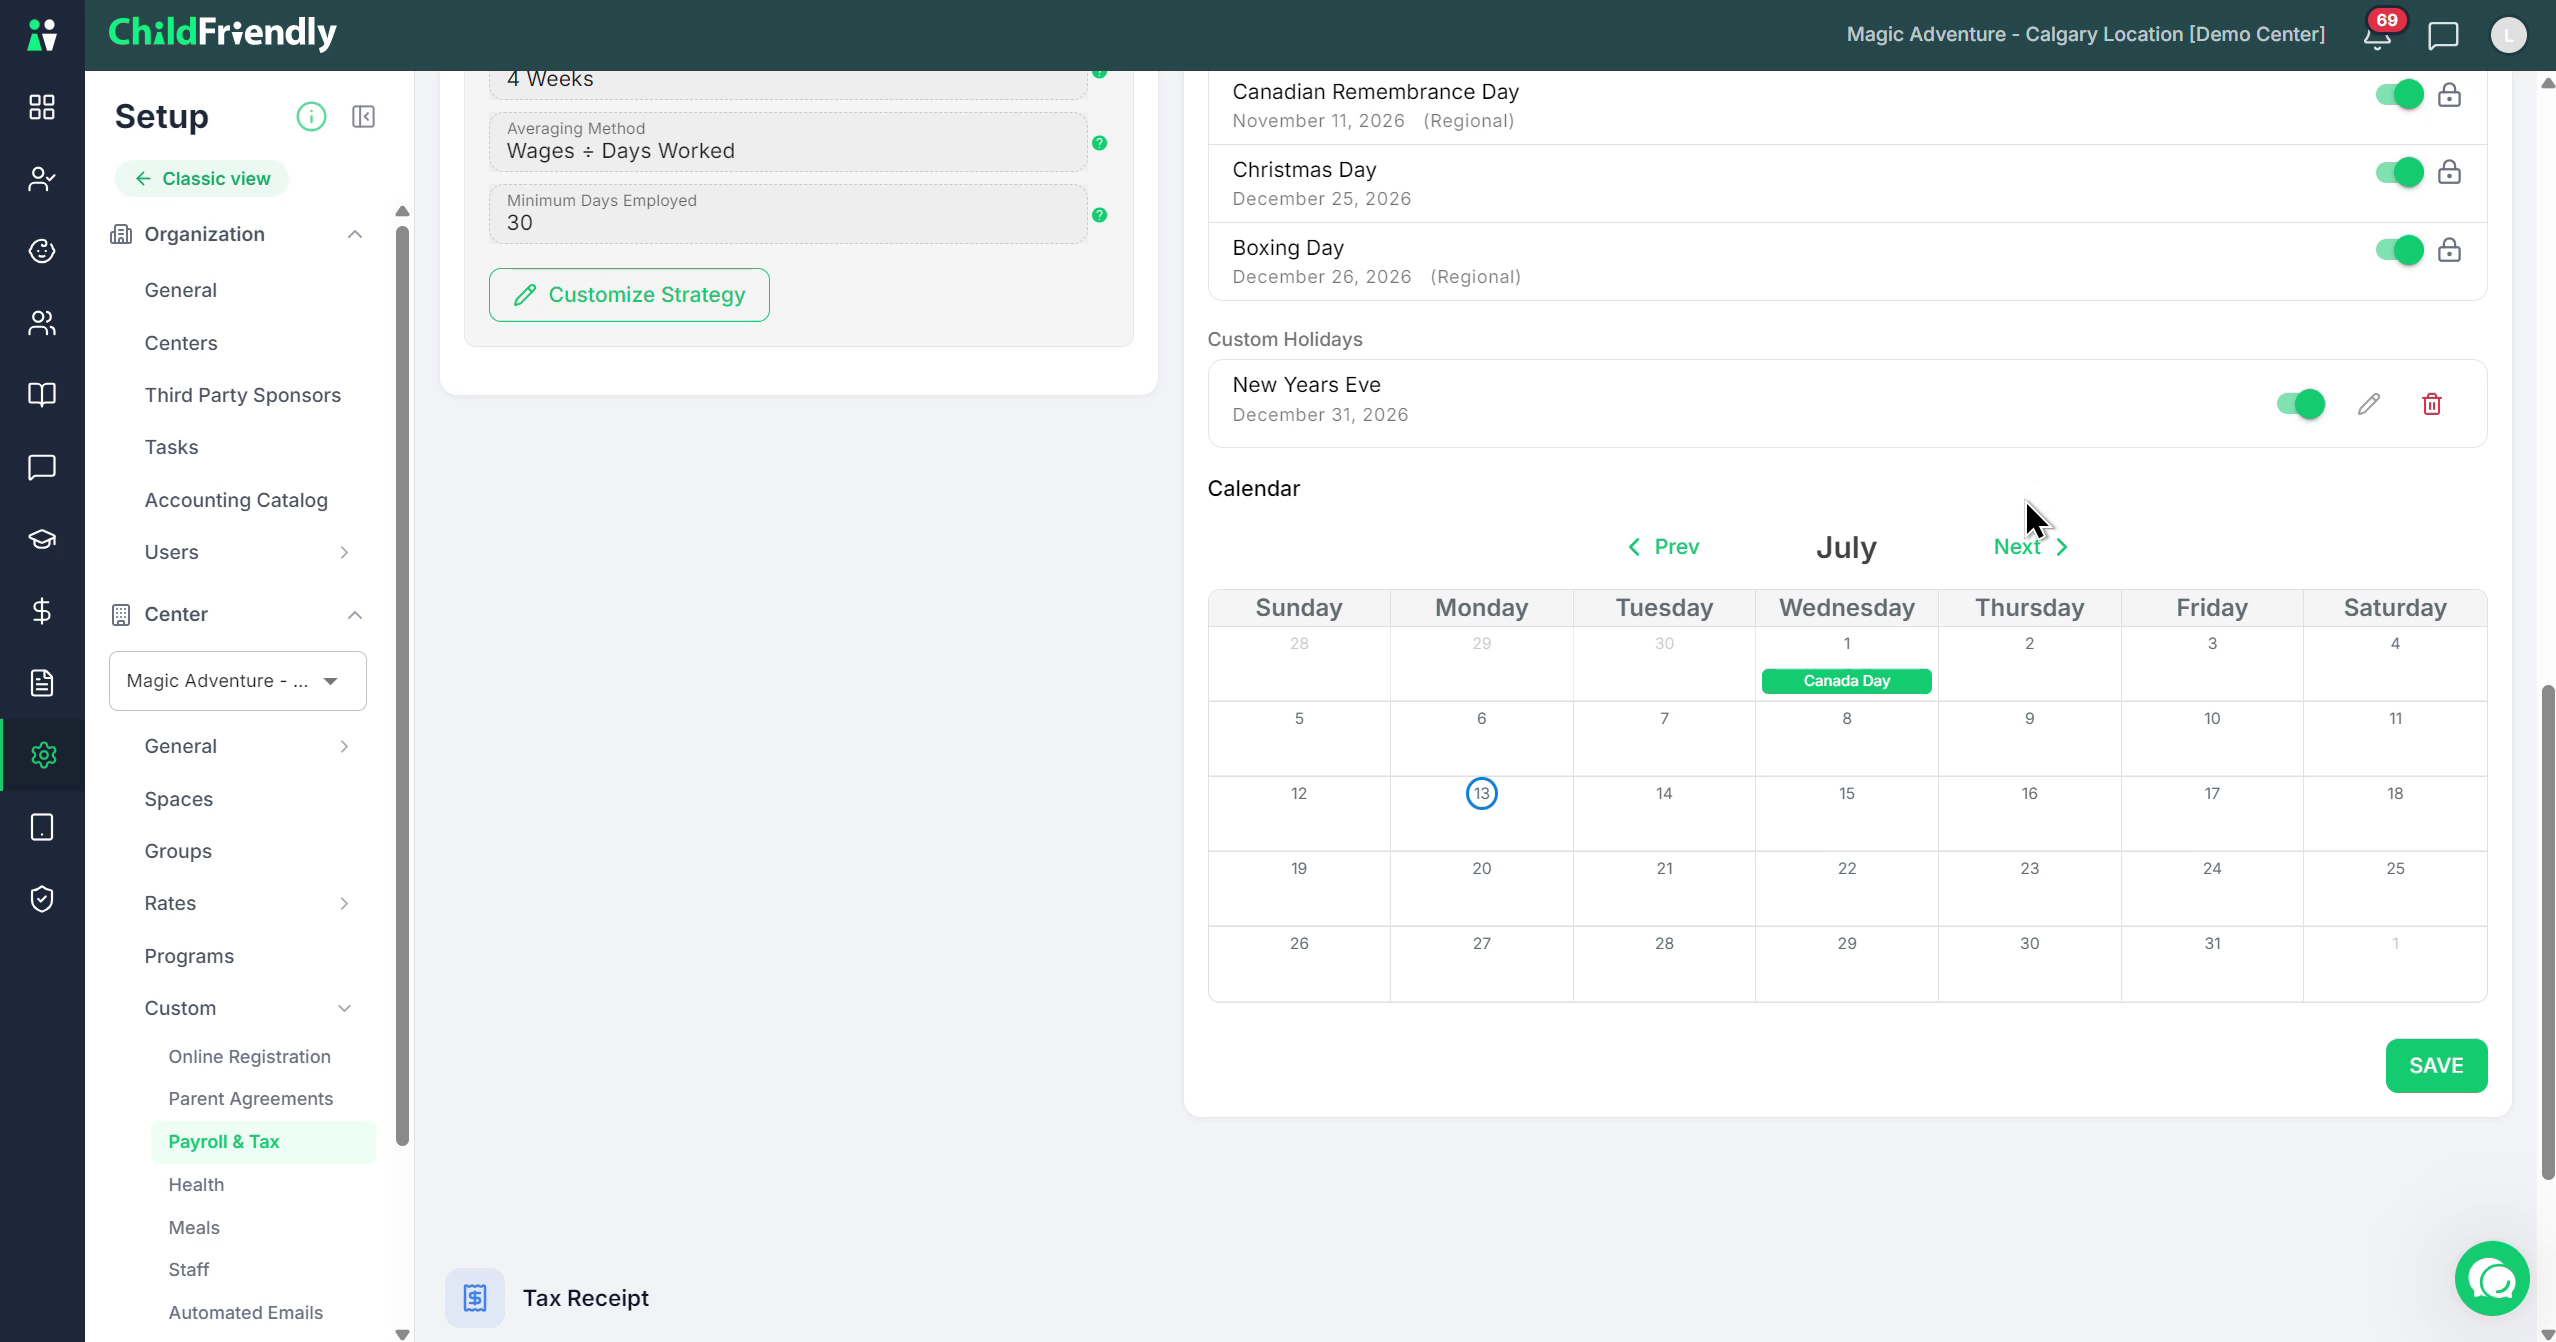Delete the New Years Eve custom holiday
2556x1342 pixels.
pyautogui.click(x=2432, y=404)
